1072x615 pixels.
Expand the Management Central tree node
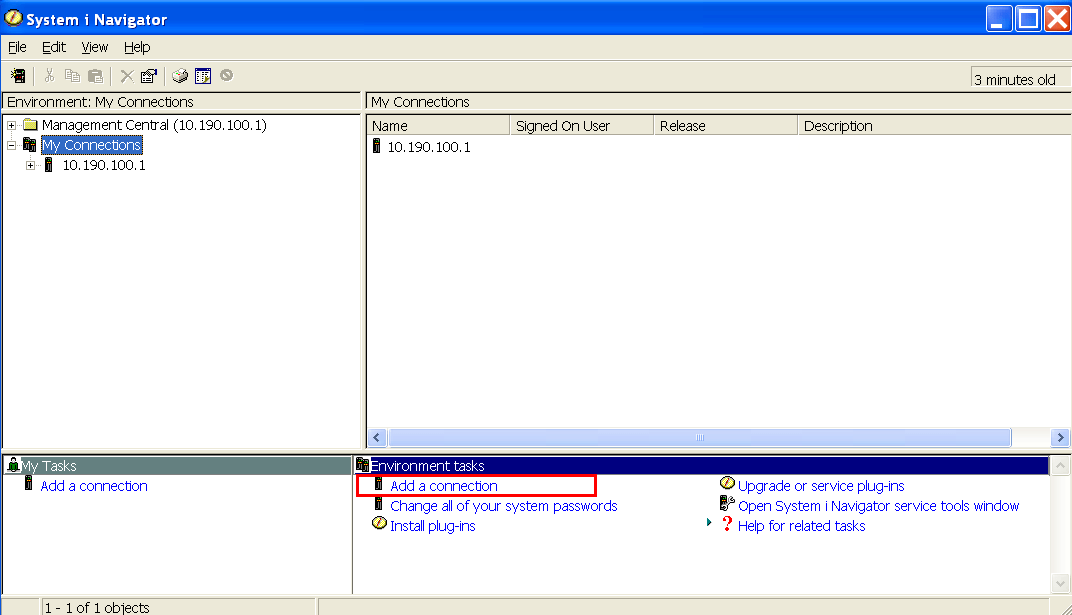click(11, 125)
